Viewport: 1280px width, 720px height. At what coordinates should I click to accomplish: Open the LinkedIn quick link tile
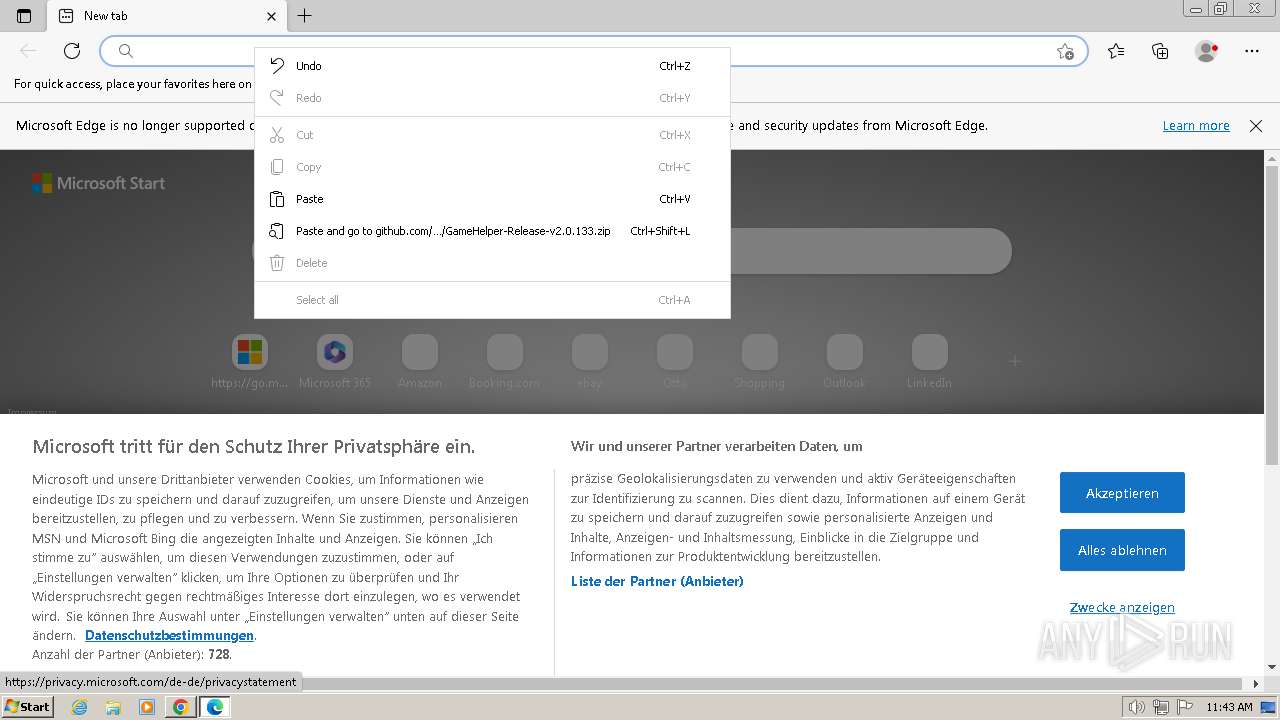click(930, 362)
